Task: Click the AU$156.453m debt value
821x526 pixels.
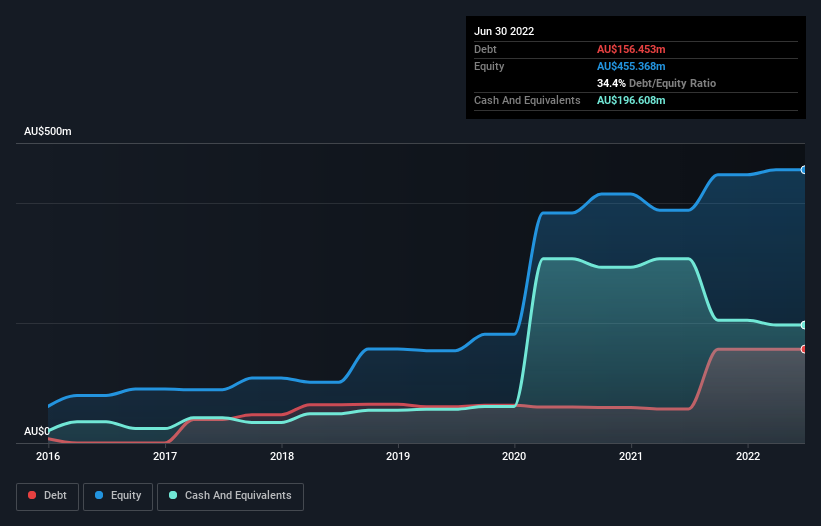Action: (x=631, y=49)
